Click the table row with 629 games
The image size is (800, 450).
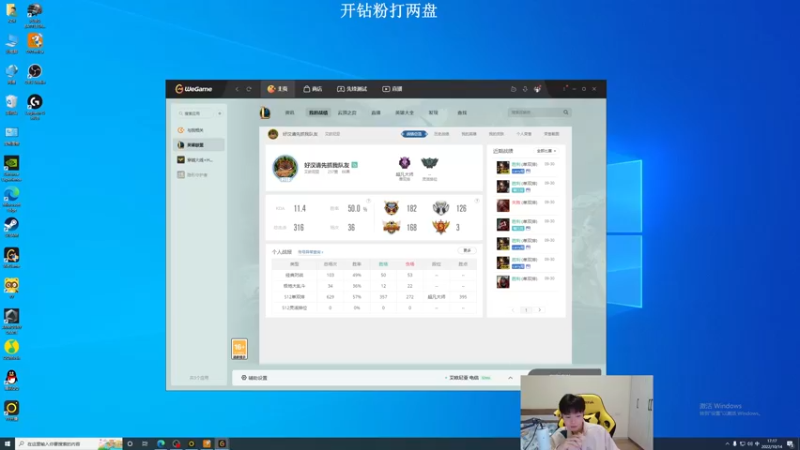pos(374,296)
